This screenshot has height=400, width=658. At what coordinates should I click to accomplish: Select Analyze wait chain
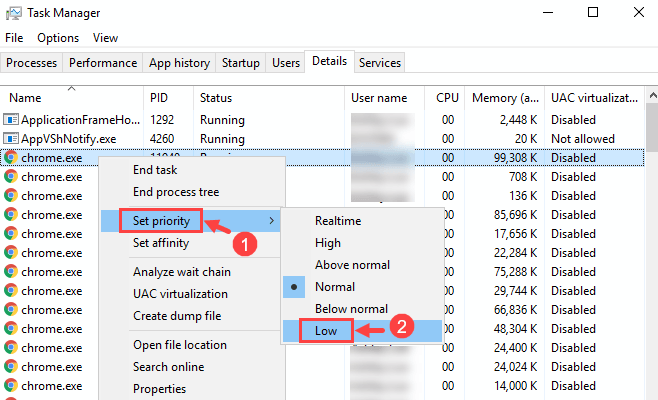click(193, 272)
